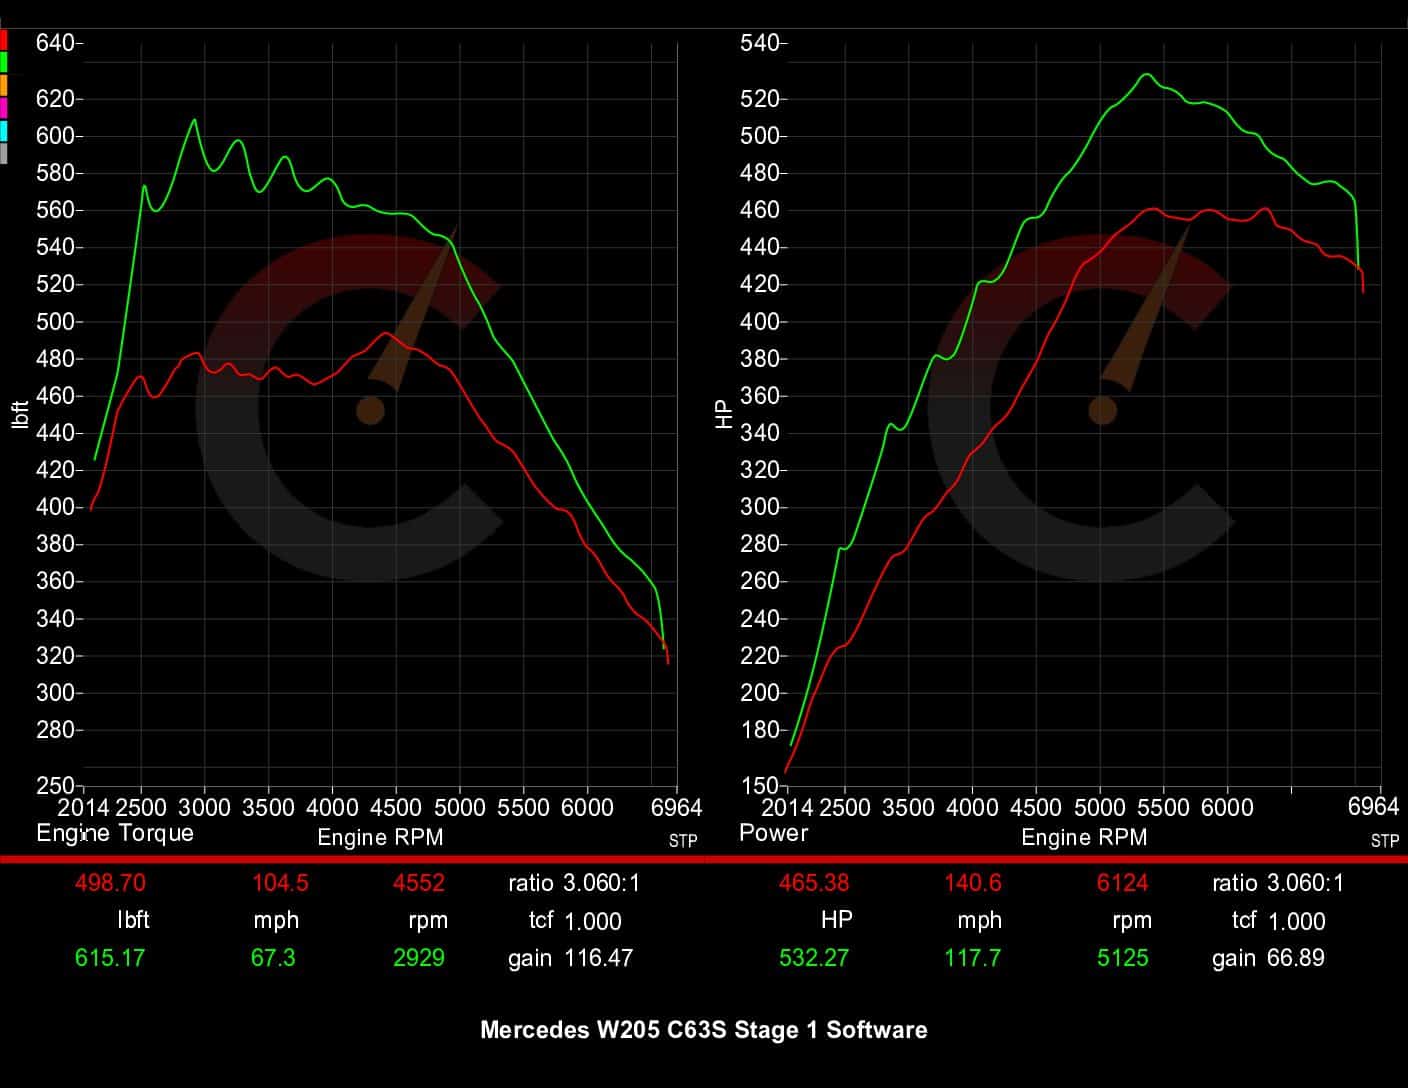Viewport: 1408px width, 1088px height.
Task: Click the gray run color swatch
Action: tap(4, 153)
